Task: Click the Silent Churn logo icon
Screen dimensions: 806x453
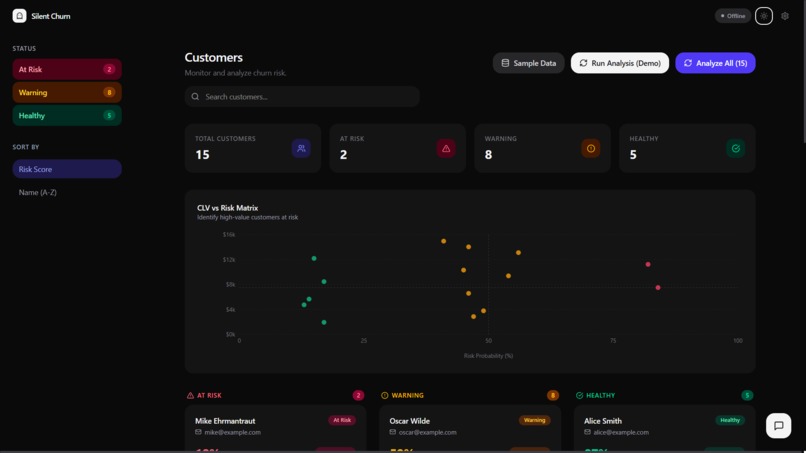Action: (20, 16)
